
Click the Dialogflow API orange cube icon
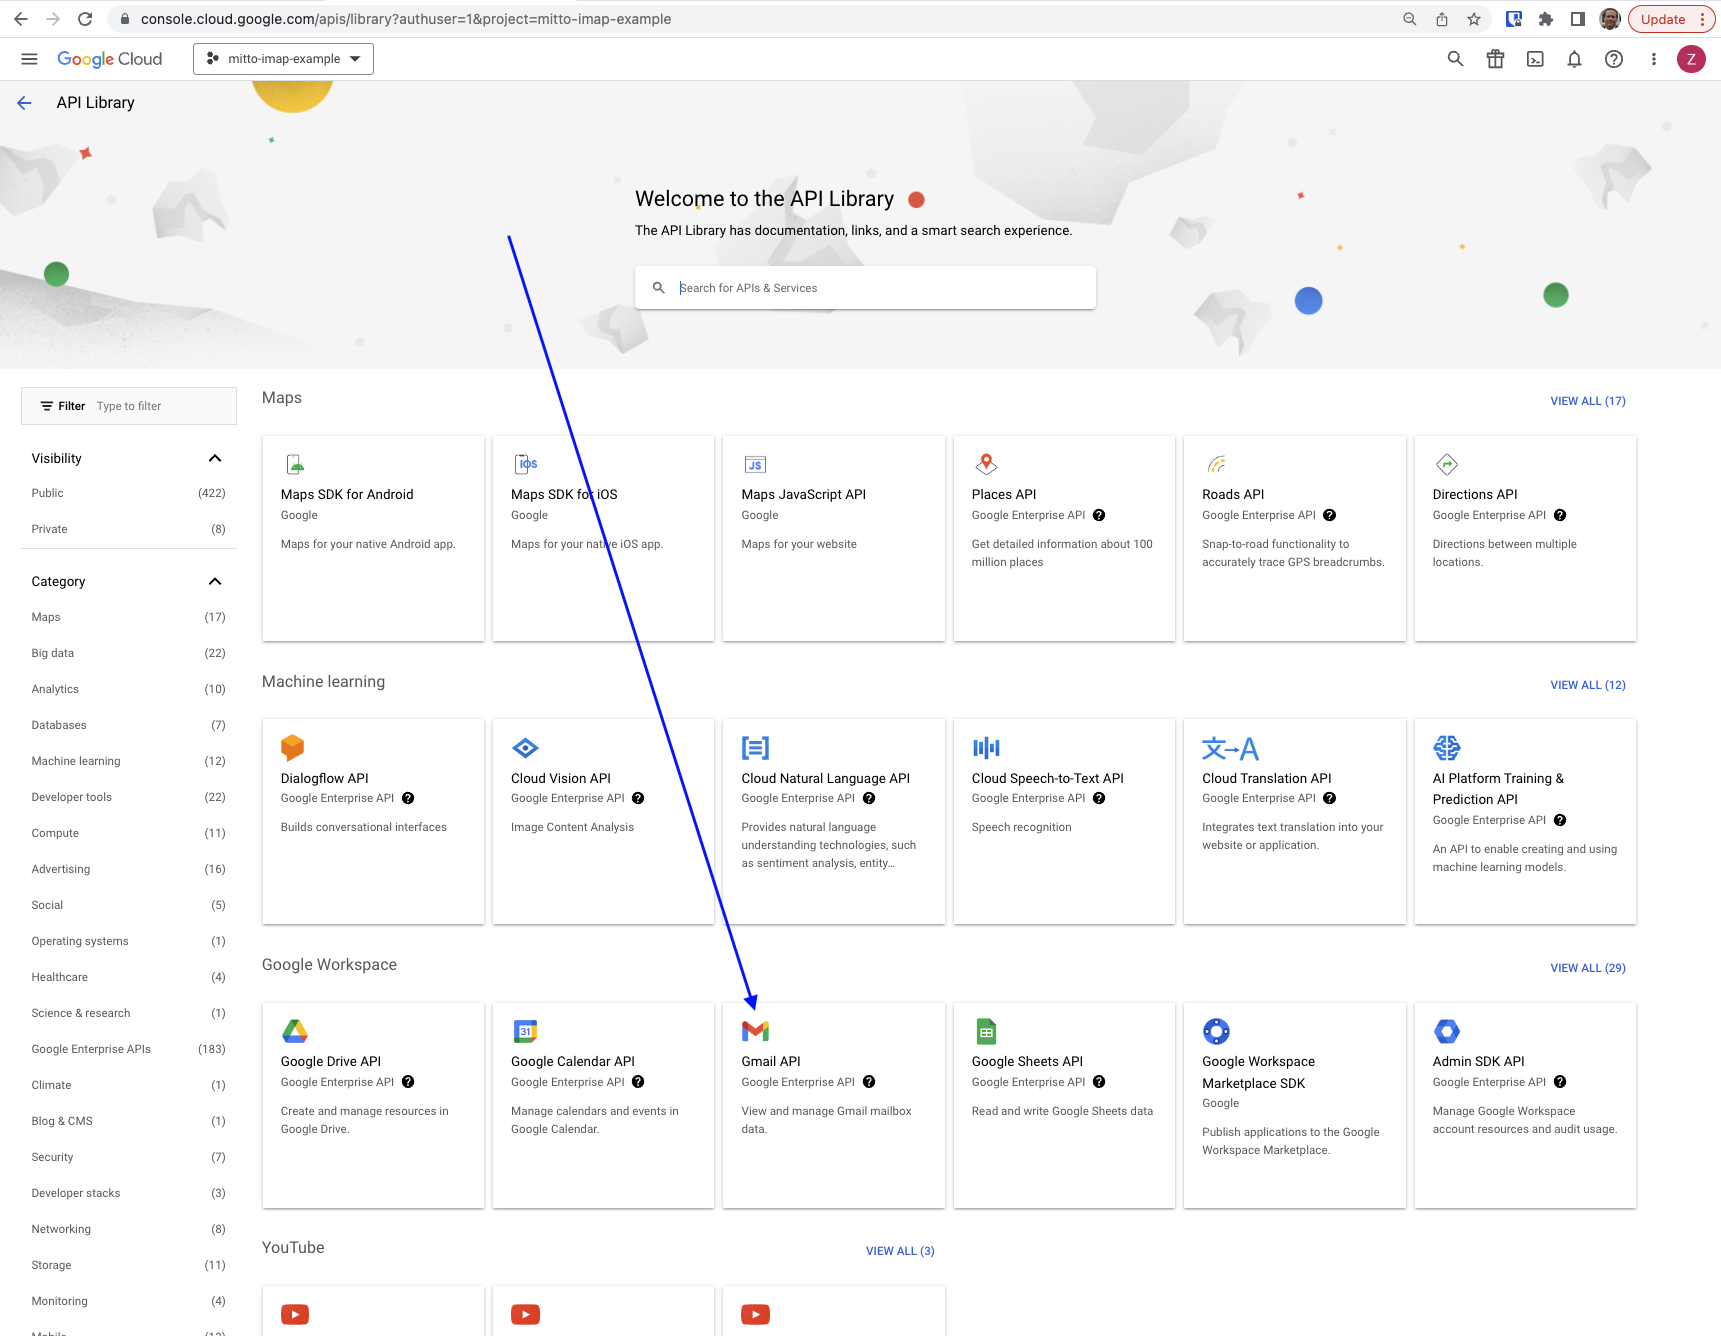pyautogui.click(x=292, y=748)
